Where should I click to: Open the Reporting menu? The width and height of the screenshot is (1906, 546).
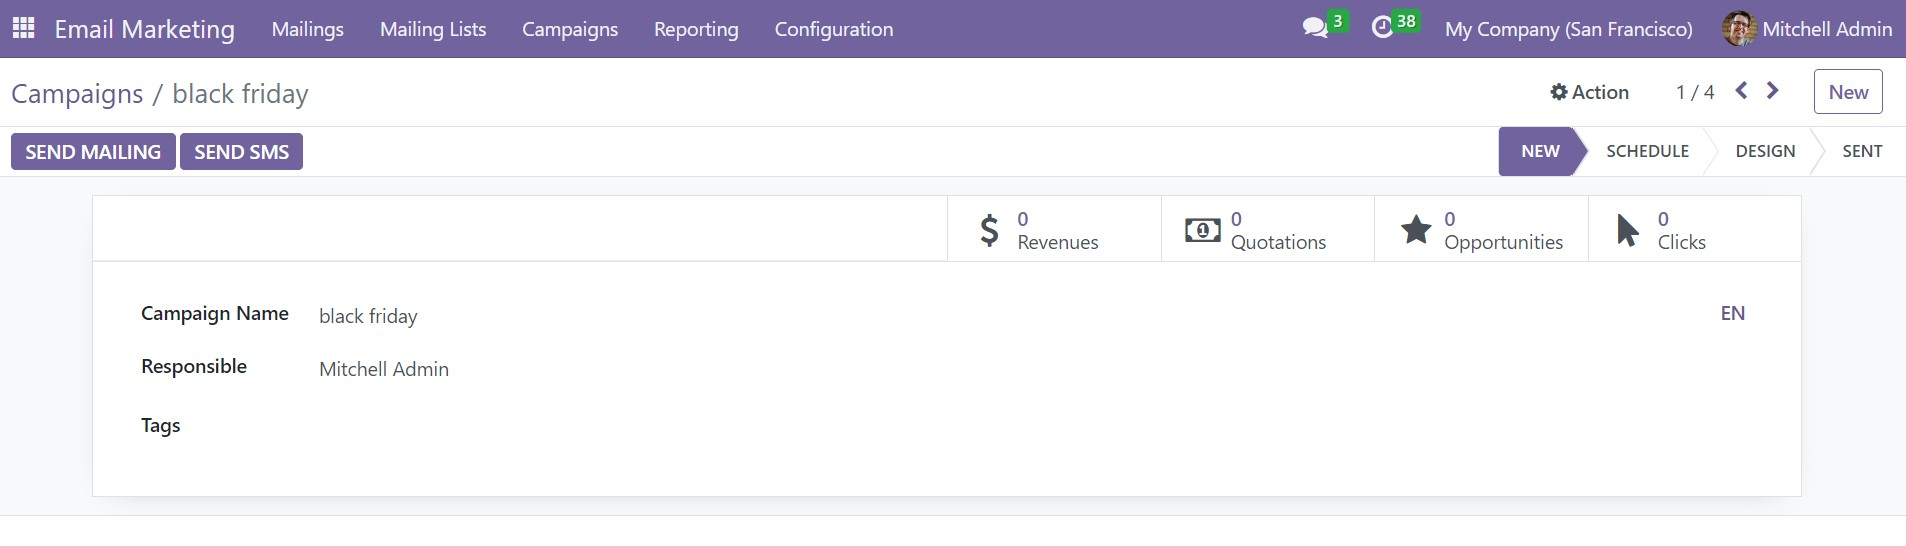[696, 29]
